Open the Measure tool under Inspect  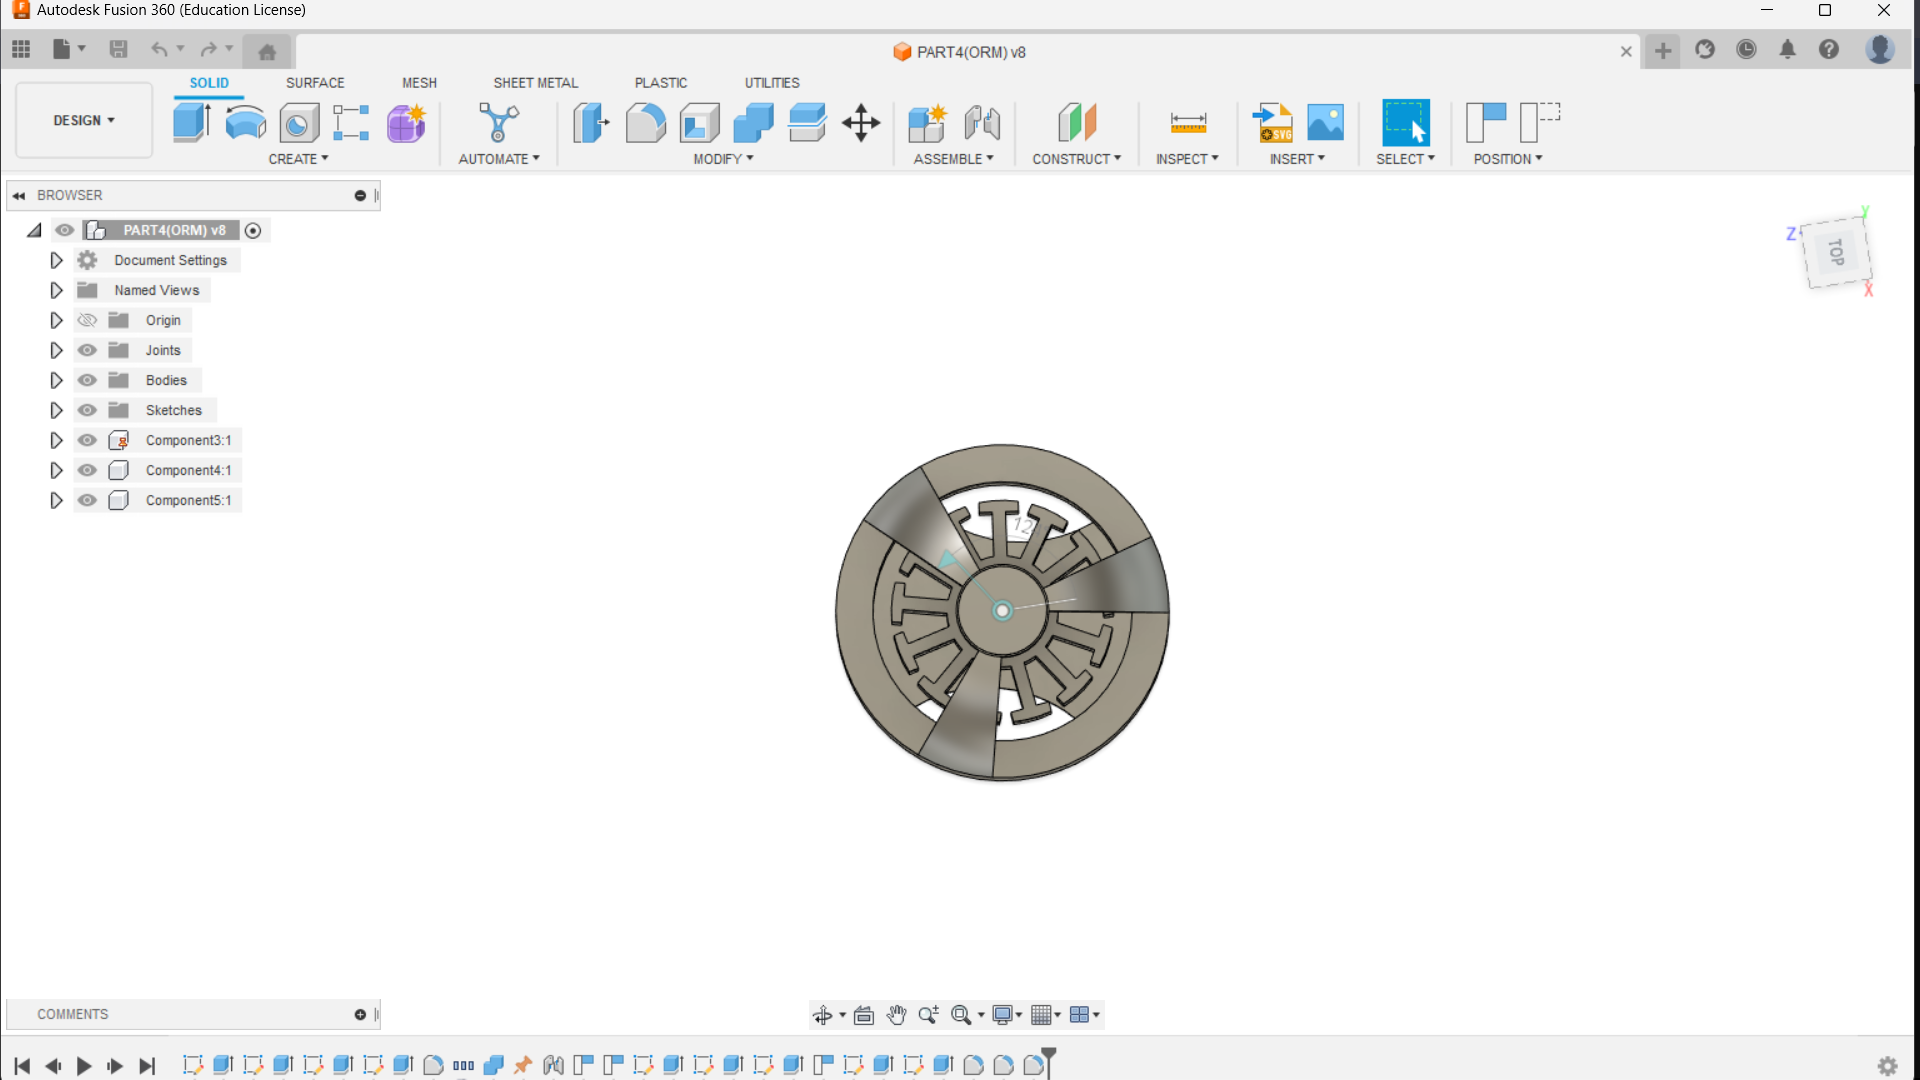pos(1187,122)
